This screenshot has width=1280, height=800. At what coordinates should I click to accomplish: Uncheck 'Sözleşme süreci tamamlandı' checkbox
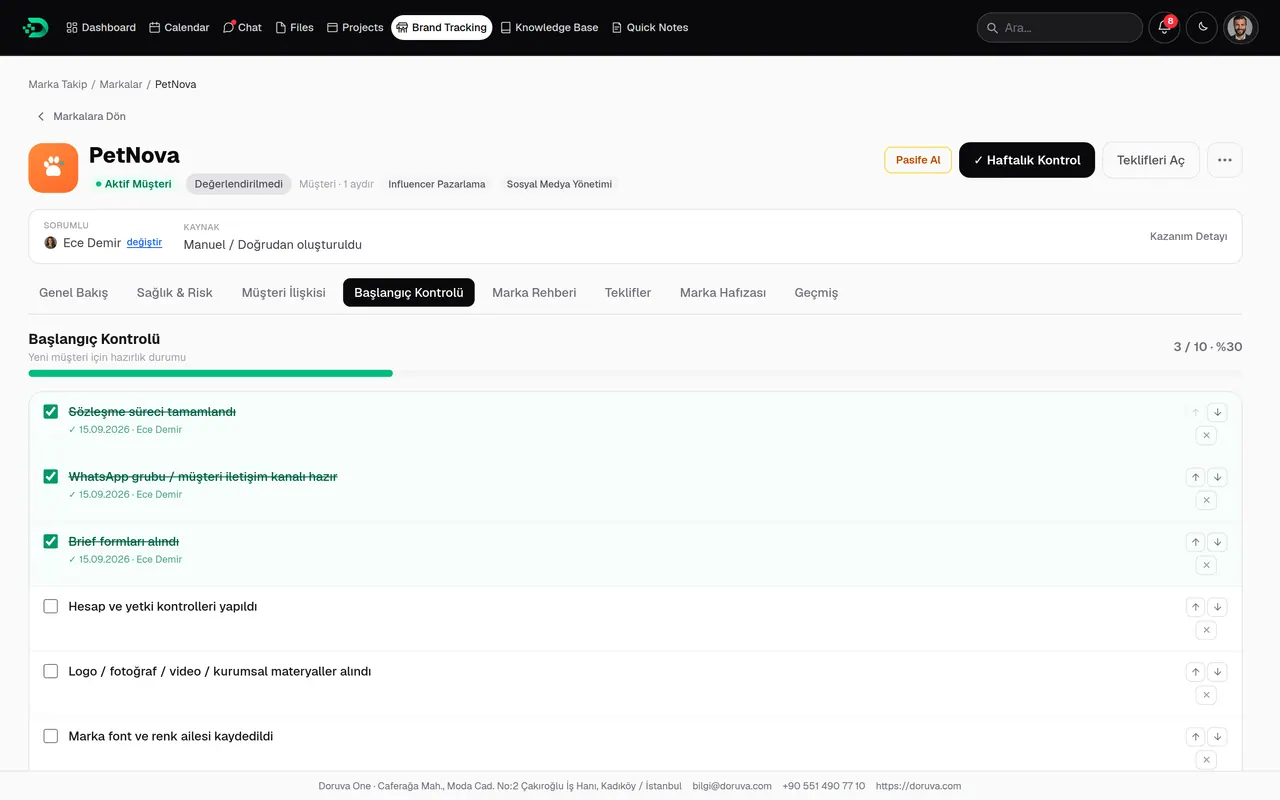coord(51,411)
